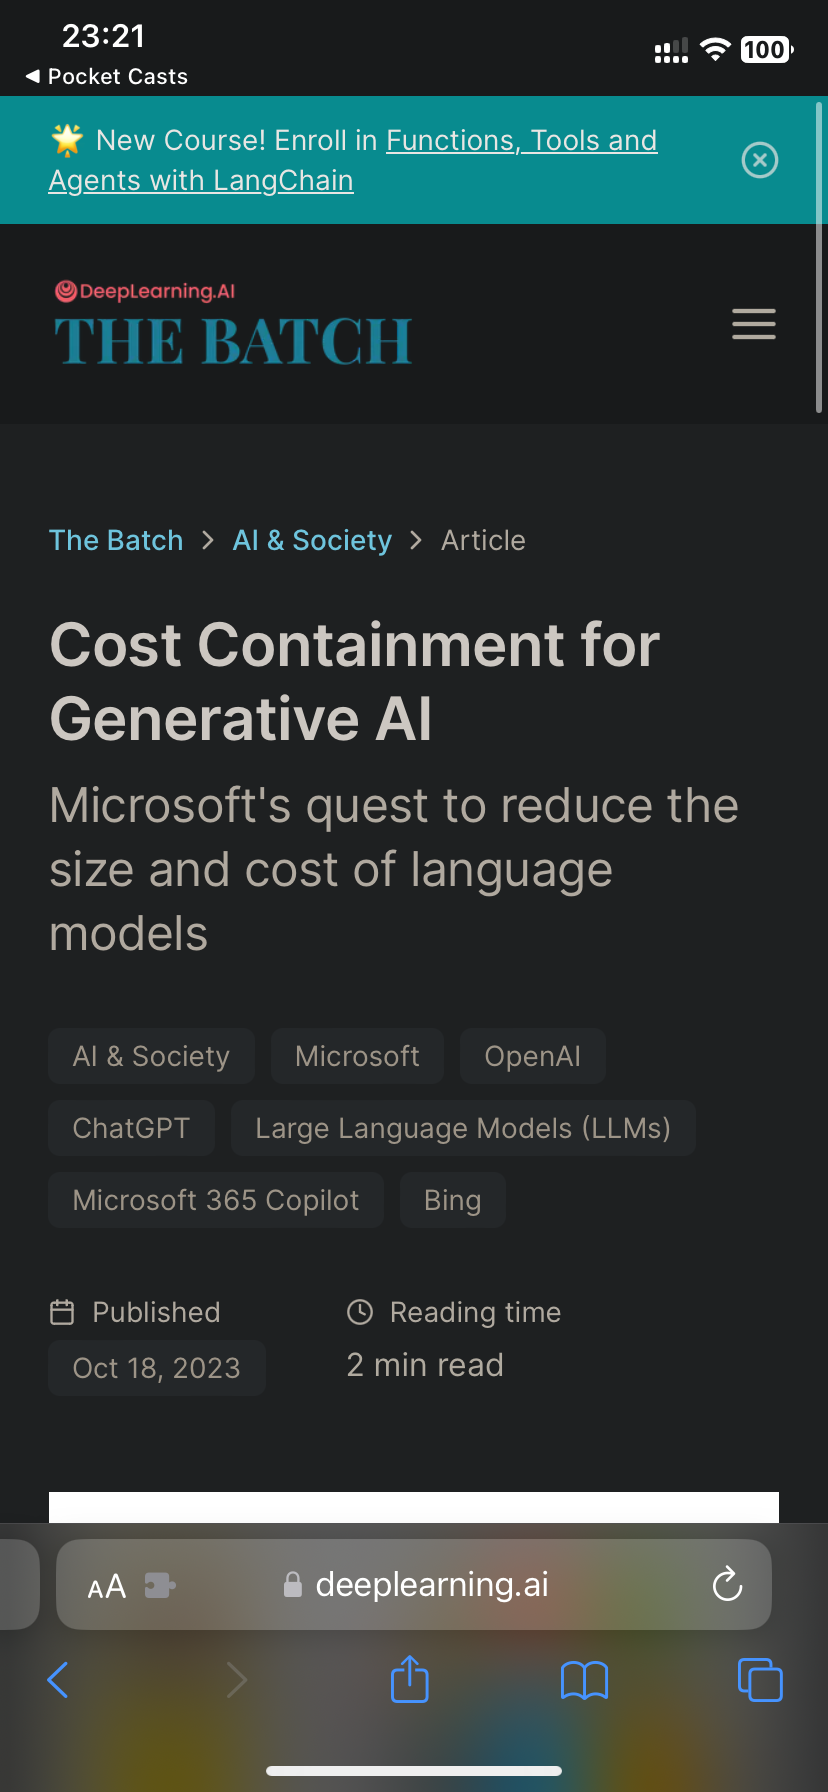Open the Bing tag

[x=453, y=1200]
